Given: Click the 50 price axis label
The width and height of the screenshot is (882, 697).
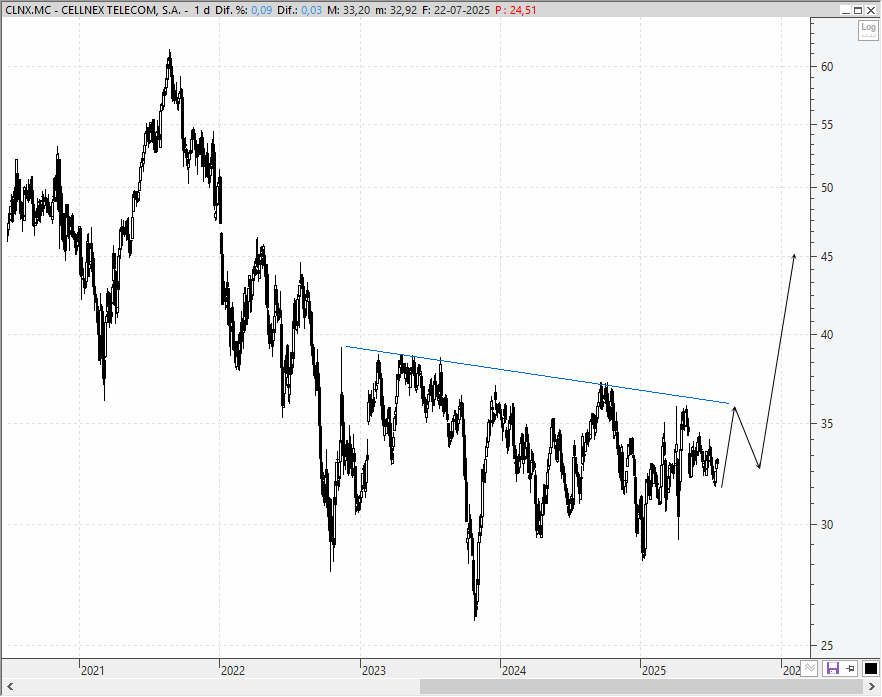Looking at the screenshot, I should (826, 188).
